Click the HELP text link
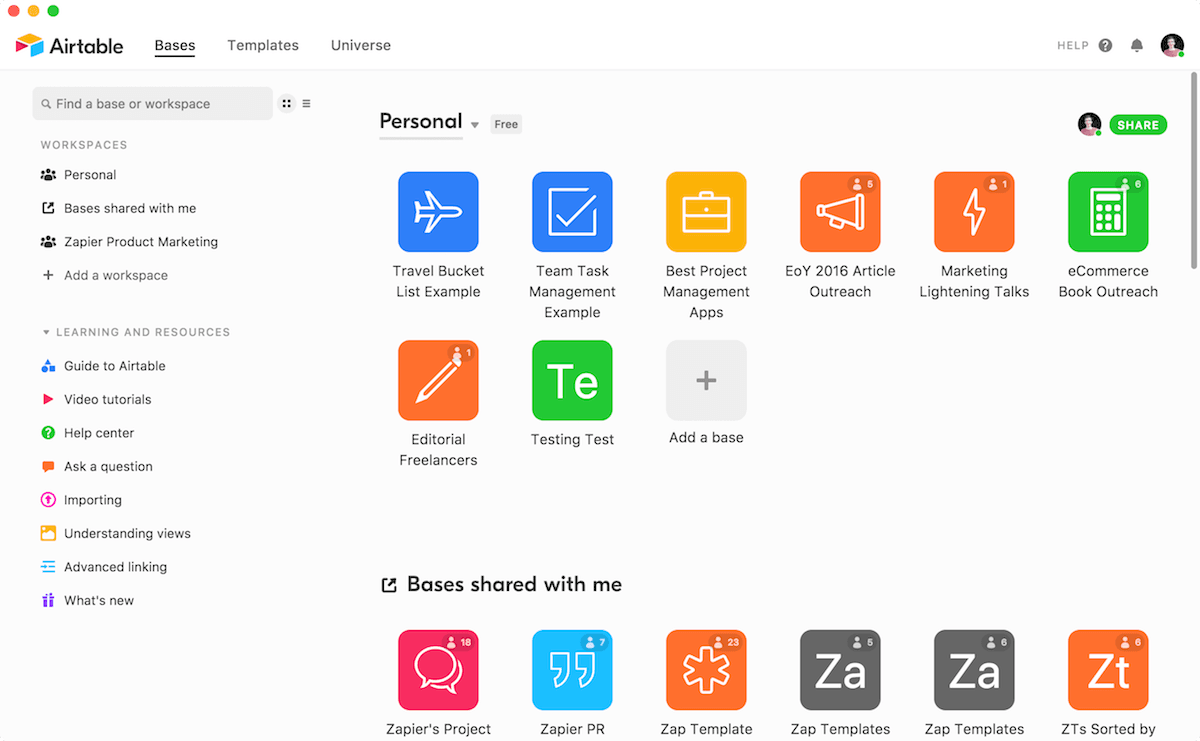 (1073, 46)
